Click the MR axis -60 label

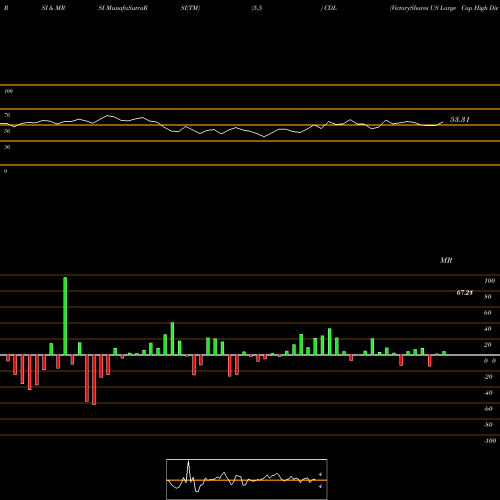488,409
